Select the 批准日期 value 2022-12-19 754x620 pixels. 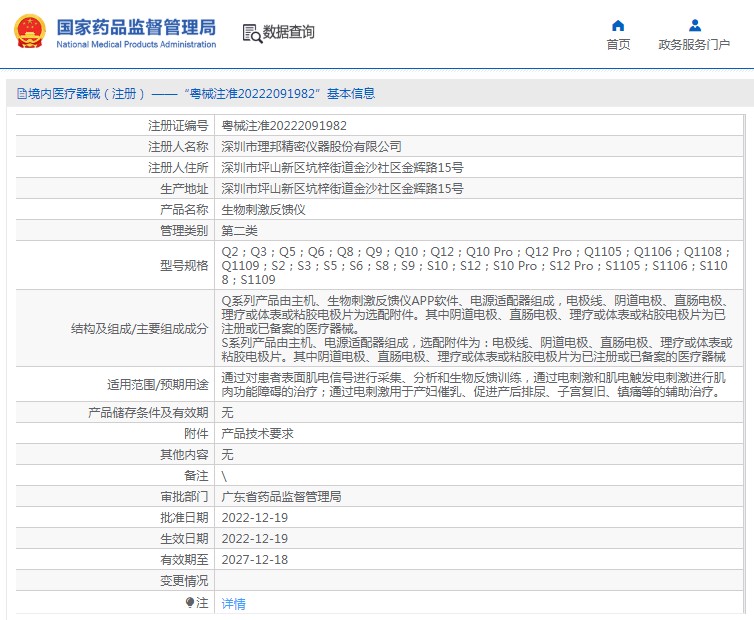point(254,518)
